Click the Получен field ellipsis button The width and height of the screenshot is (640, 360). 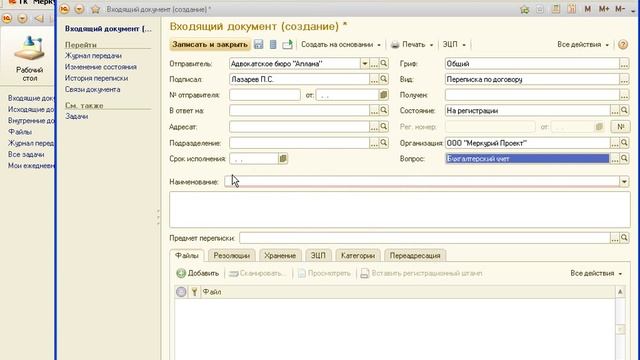click(x=624, y=95)
